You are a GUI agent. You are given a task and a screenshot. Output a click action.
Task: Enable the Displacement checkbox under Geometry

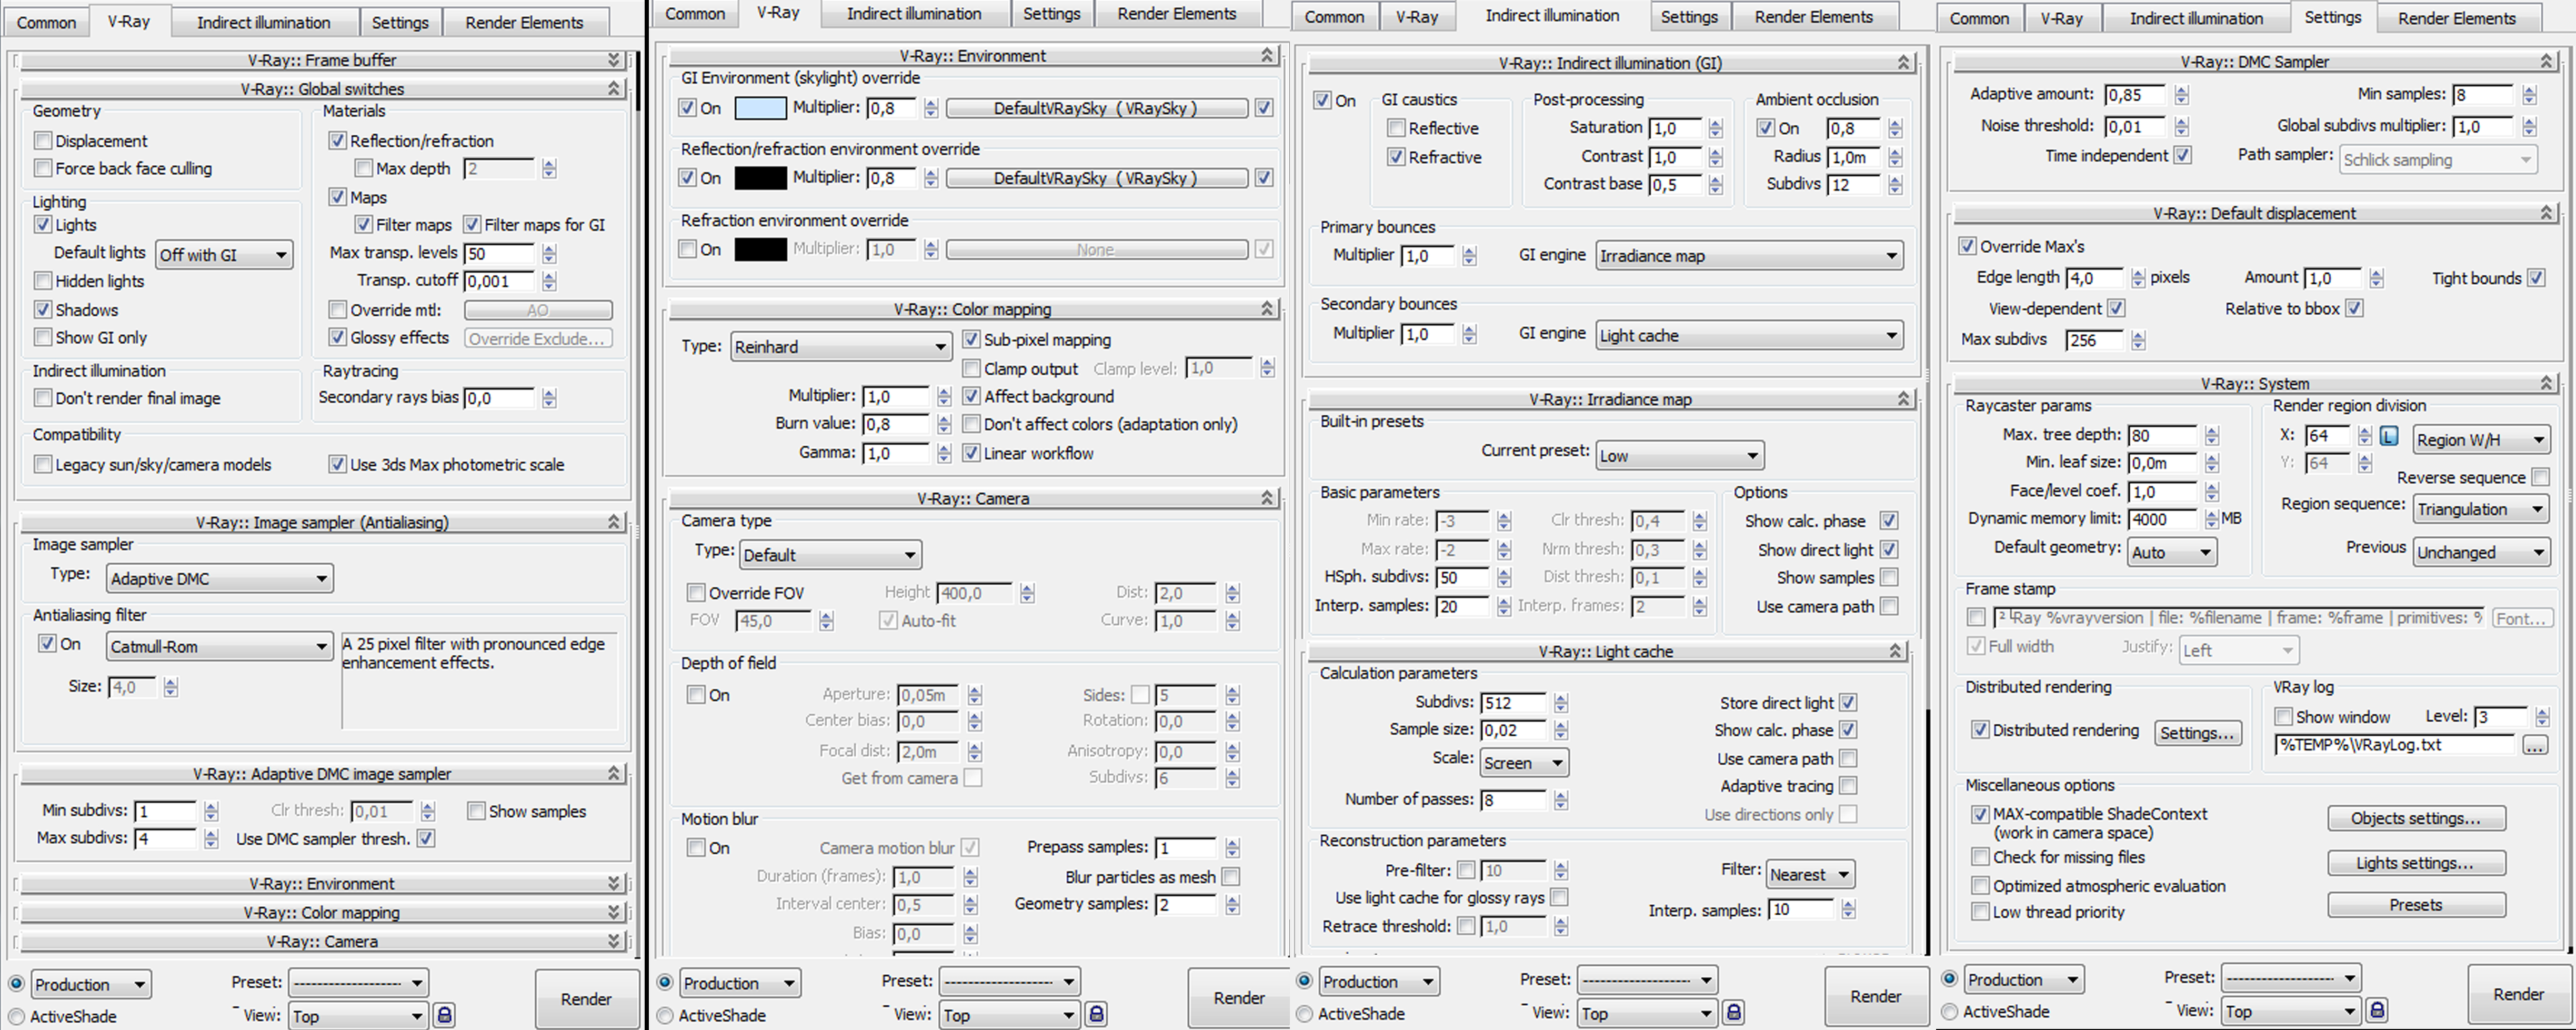point(43,141)
